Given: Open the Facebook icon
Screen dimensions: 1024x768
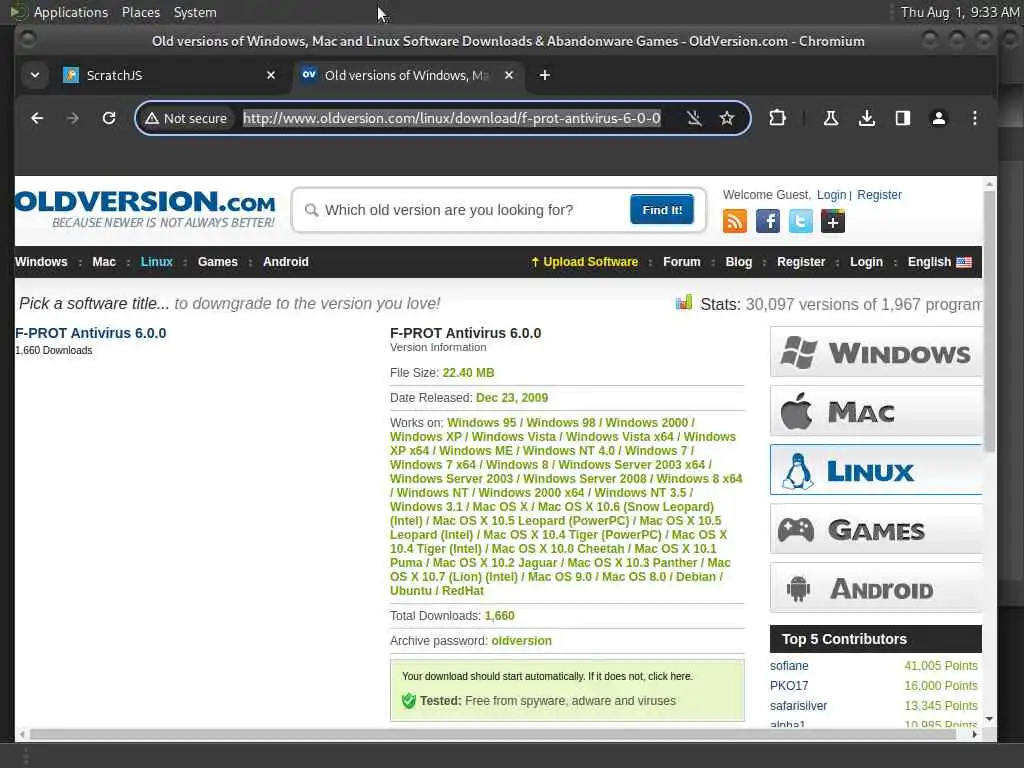Looking at the screenshot, I should click(x=767, y=221).
